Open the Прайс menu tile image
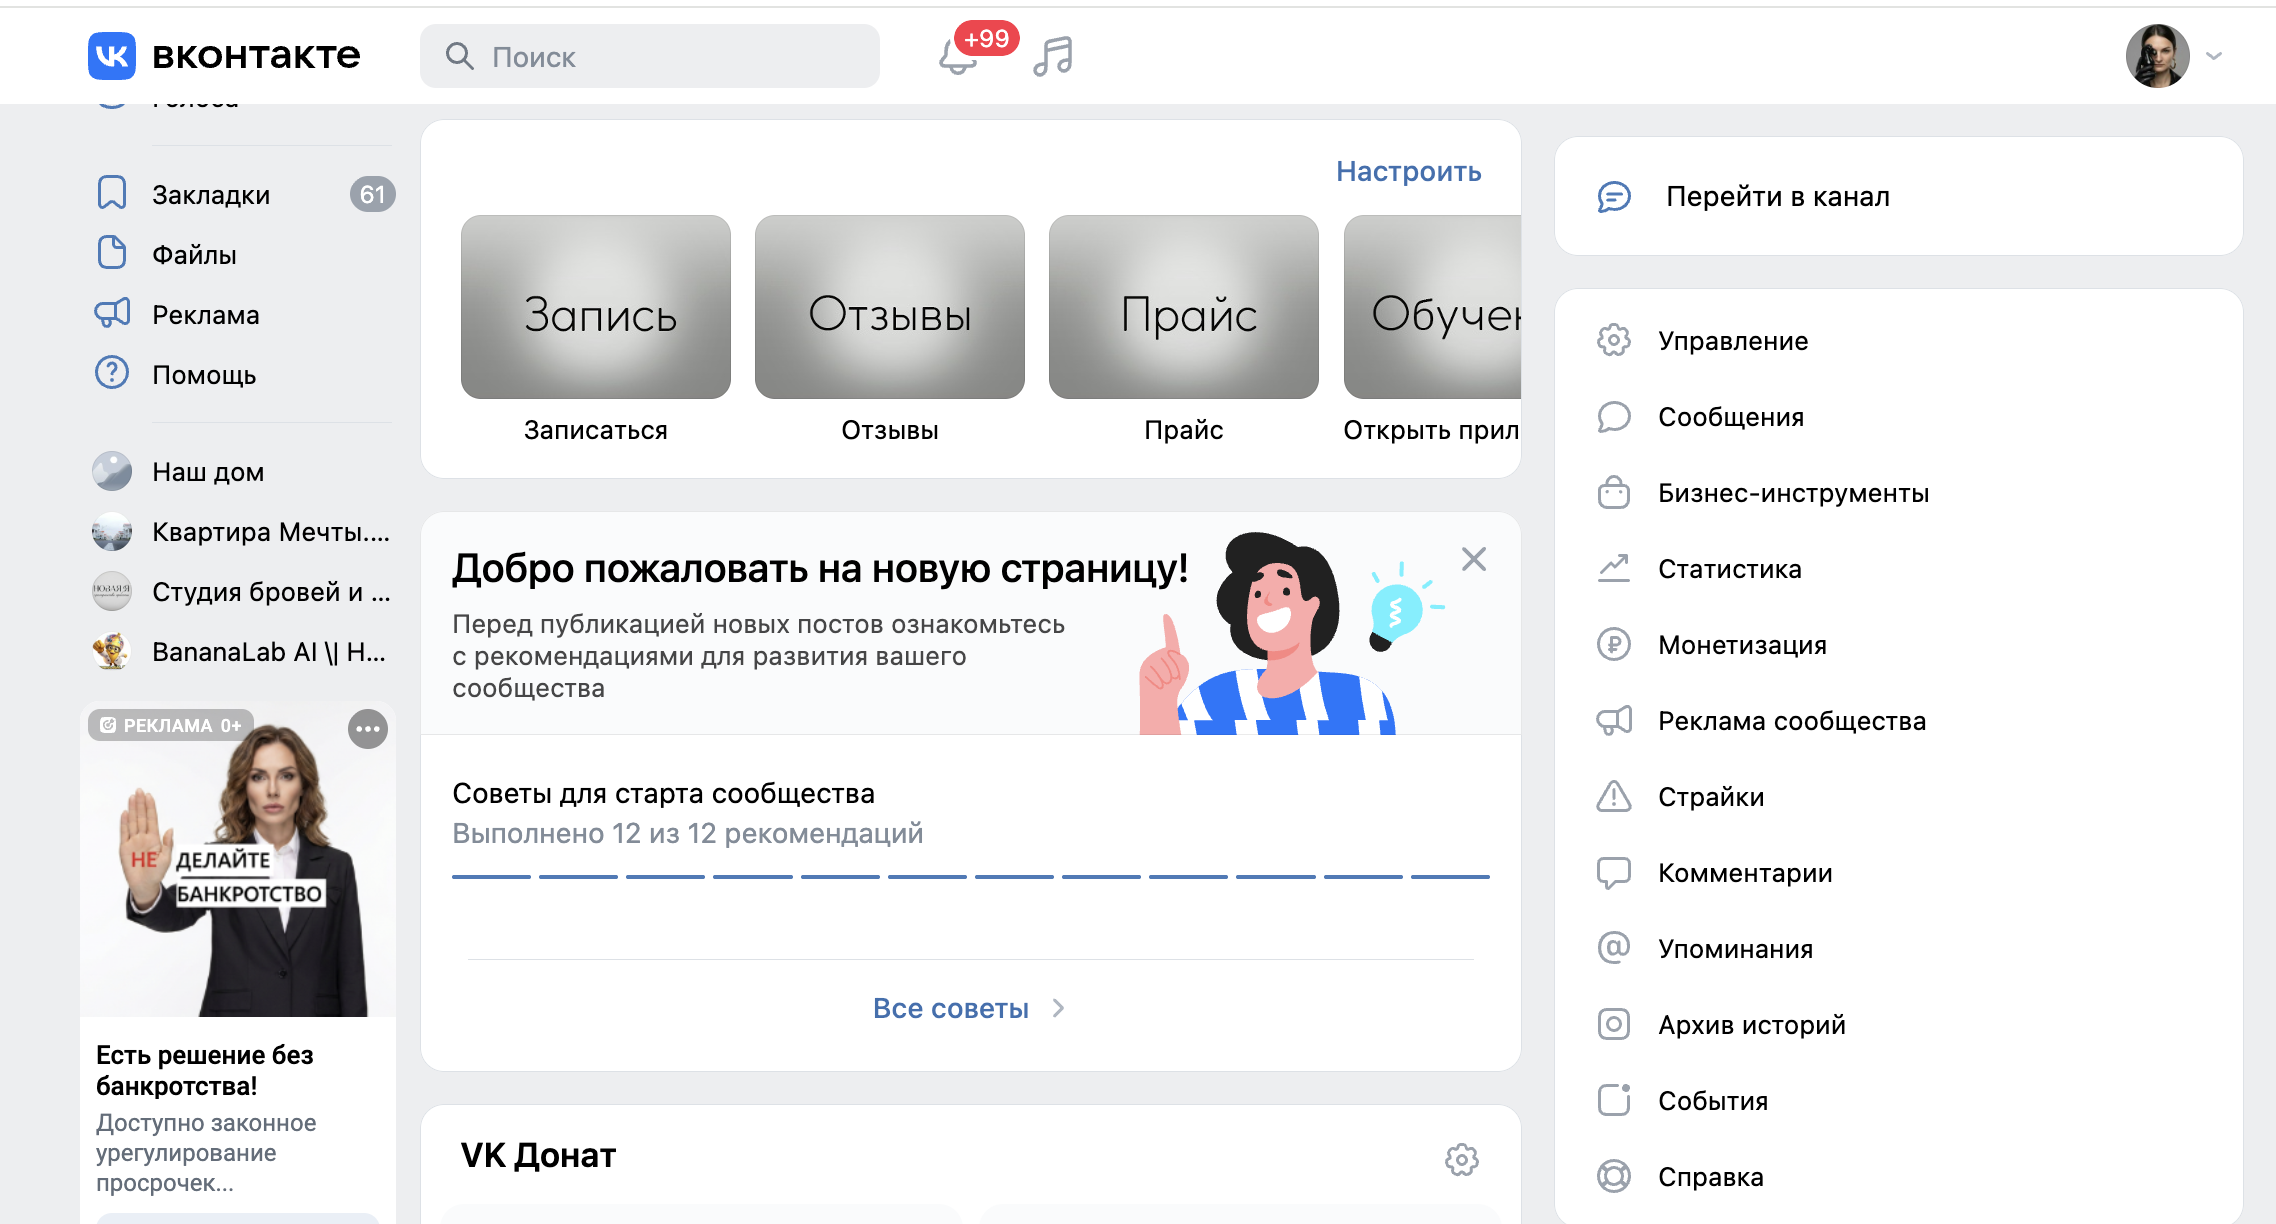The height and width of the screenshot is (1224, 2276). pos(1184,307)
